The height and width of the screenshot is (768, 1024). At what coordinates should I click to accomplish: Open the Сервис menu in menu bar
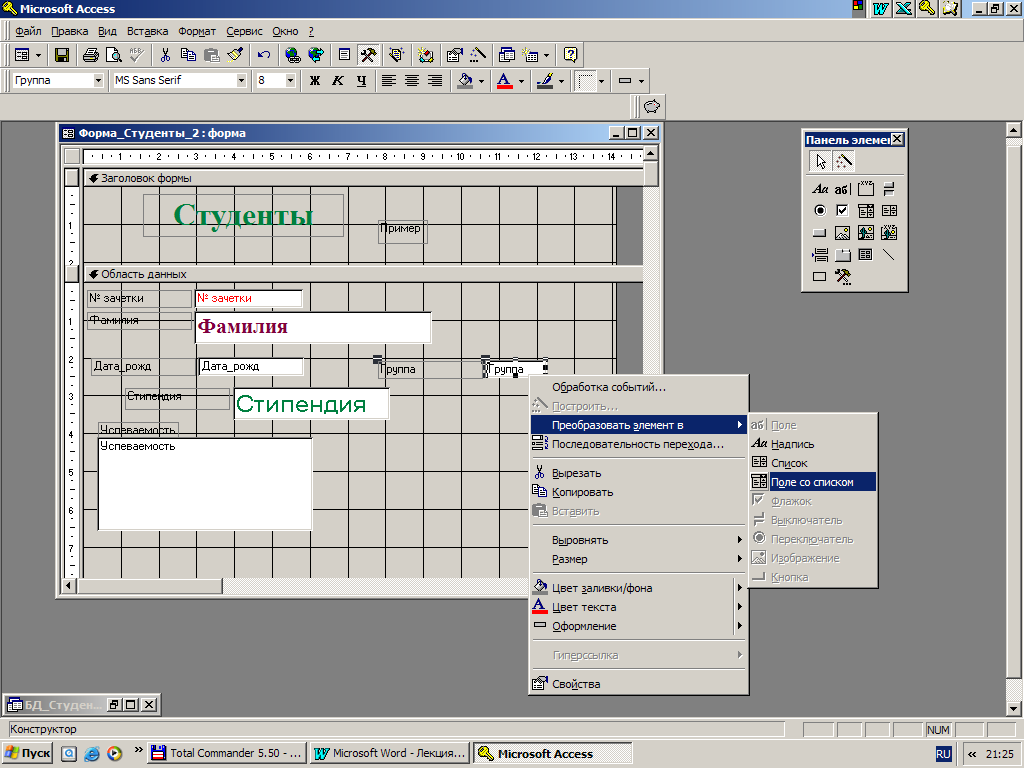click(244, 31)
